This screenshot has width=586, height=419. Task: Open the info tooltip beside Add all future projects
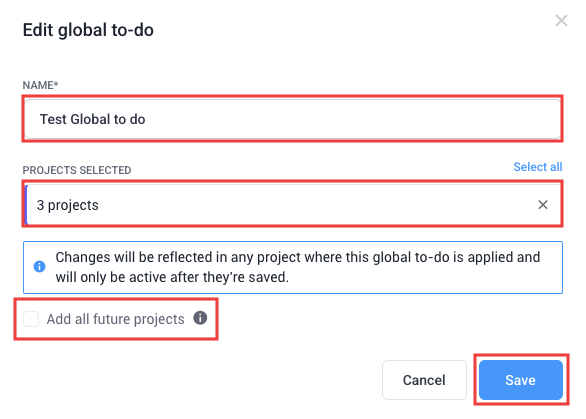(200, 318)
